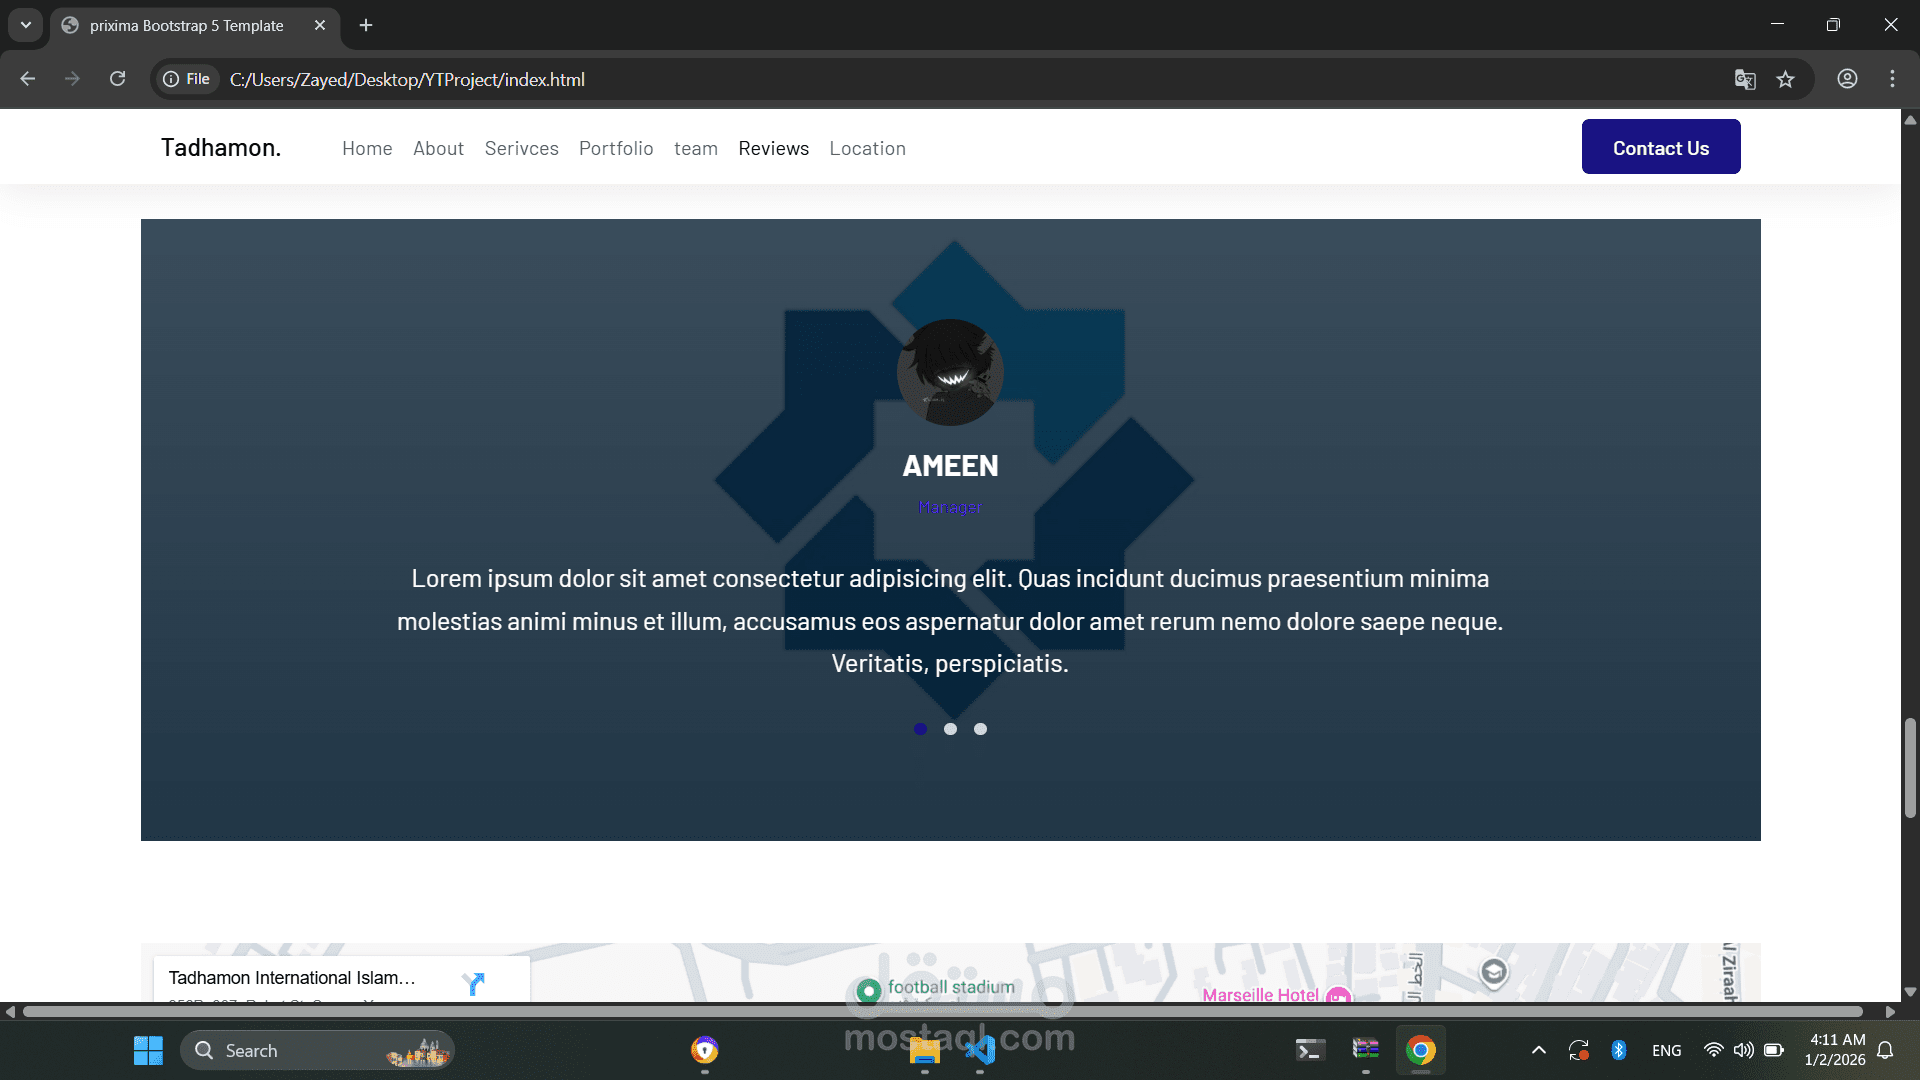Select the third carousel dot indicator

[980, 729]
